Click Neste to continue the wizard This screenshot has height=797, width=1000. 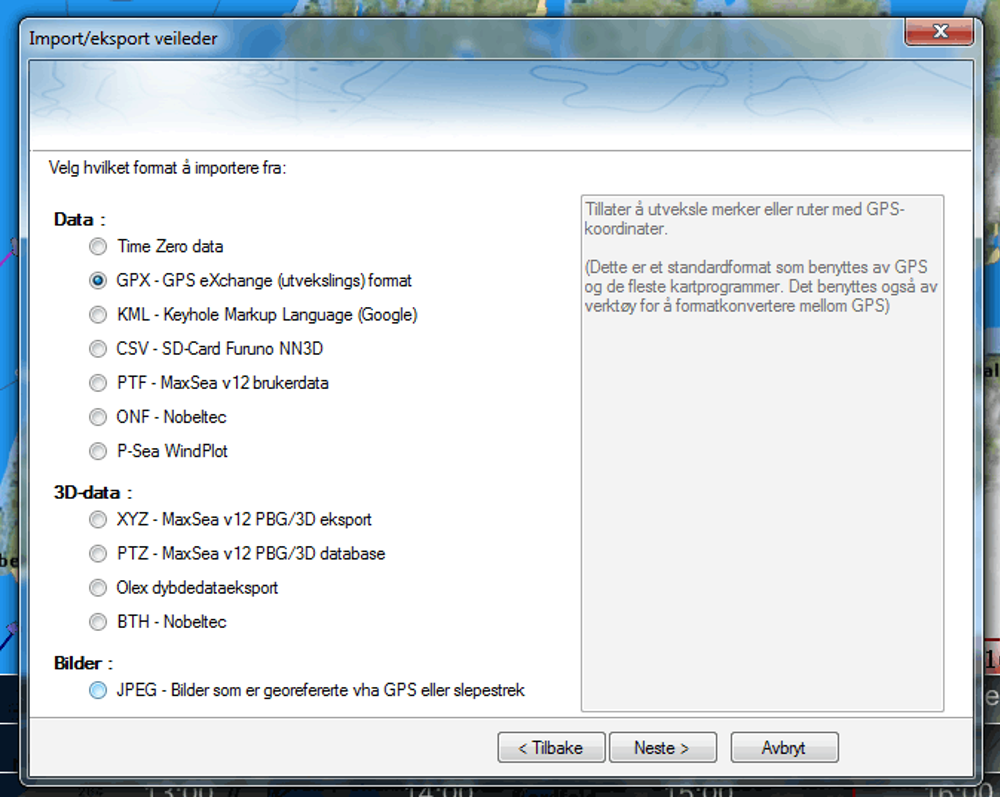pos(661,748)
